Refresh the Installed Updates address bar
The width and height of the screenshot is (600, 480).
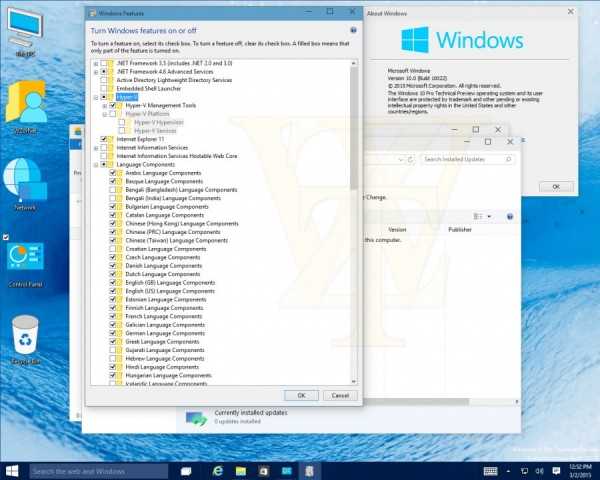(410, 159)
